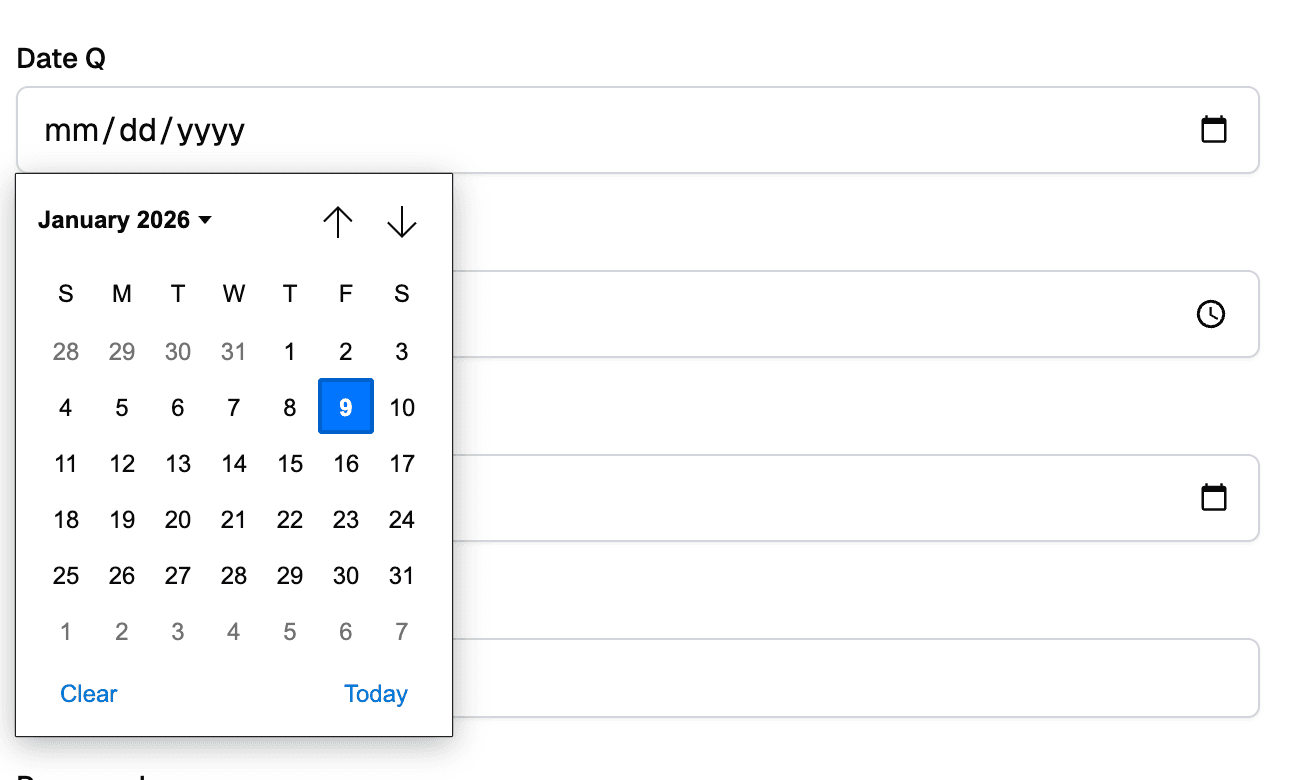Screen dimensions: 1292x780
Task: Click the grayed-out December 28 cell
Action: pyautogui.click(x=66, y=351)
